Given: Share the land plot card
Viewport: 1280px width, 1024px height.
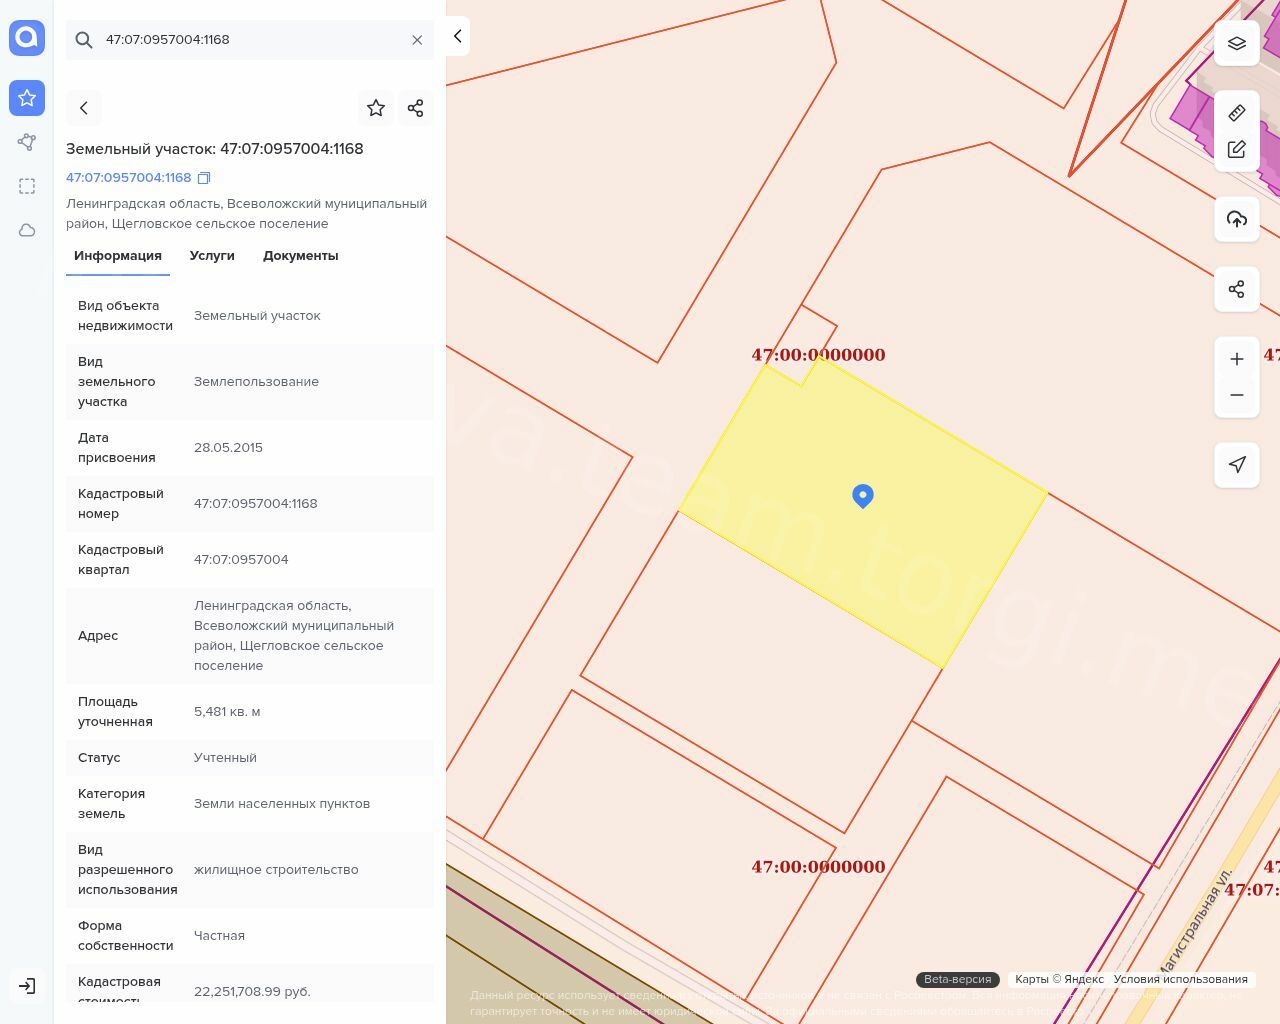Looking at the screenshot, I should point(415,108).
